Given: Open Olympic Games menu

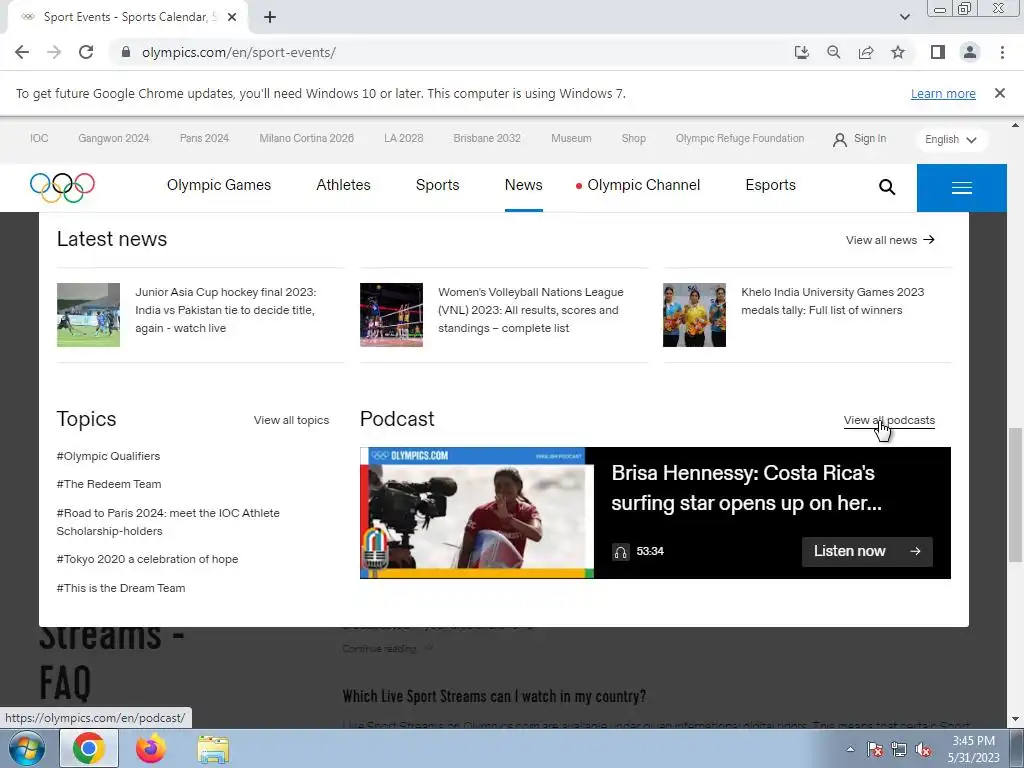Looking at the screenshot, I should (x=219, y=185).
